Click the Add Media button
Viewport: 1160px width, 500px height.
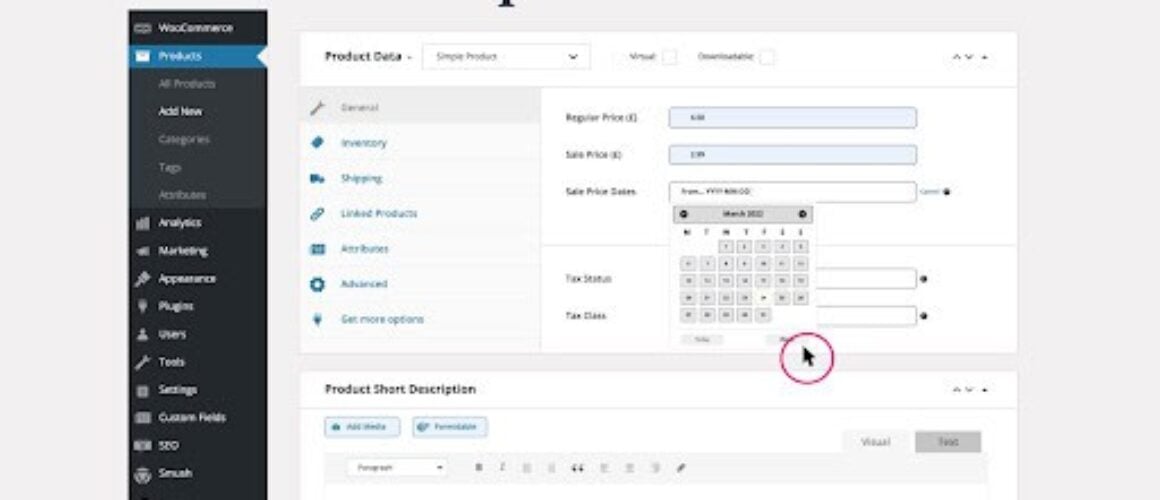[362, 427]
